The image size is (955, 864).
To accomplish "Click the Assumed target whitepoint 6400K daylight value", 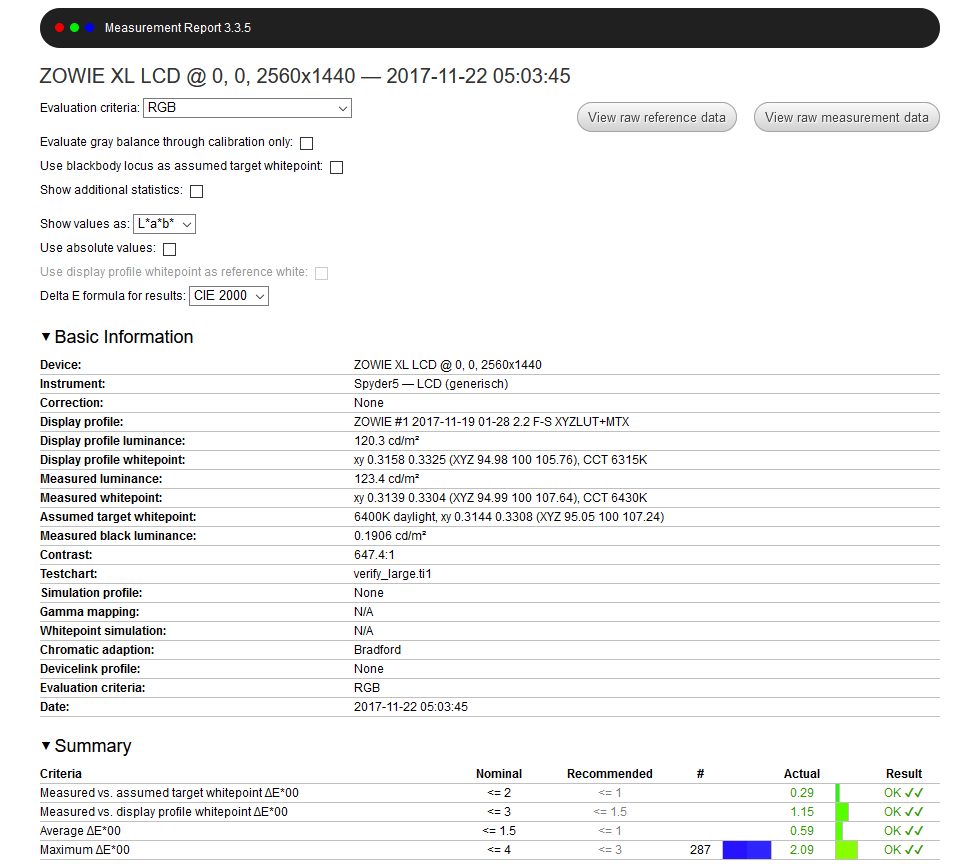I will 509,517.
